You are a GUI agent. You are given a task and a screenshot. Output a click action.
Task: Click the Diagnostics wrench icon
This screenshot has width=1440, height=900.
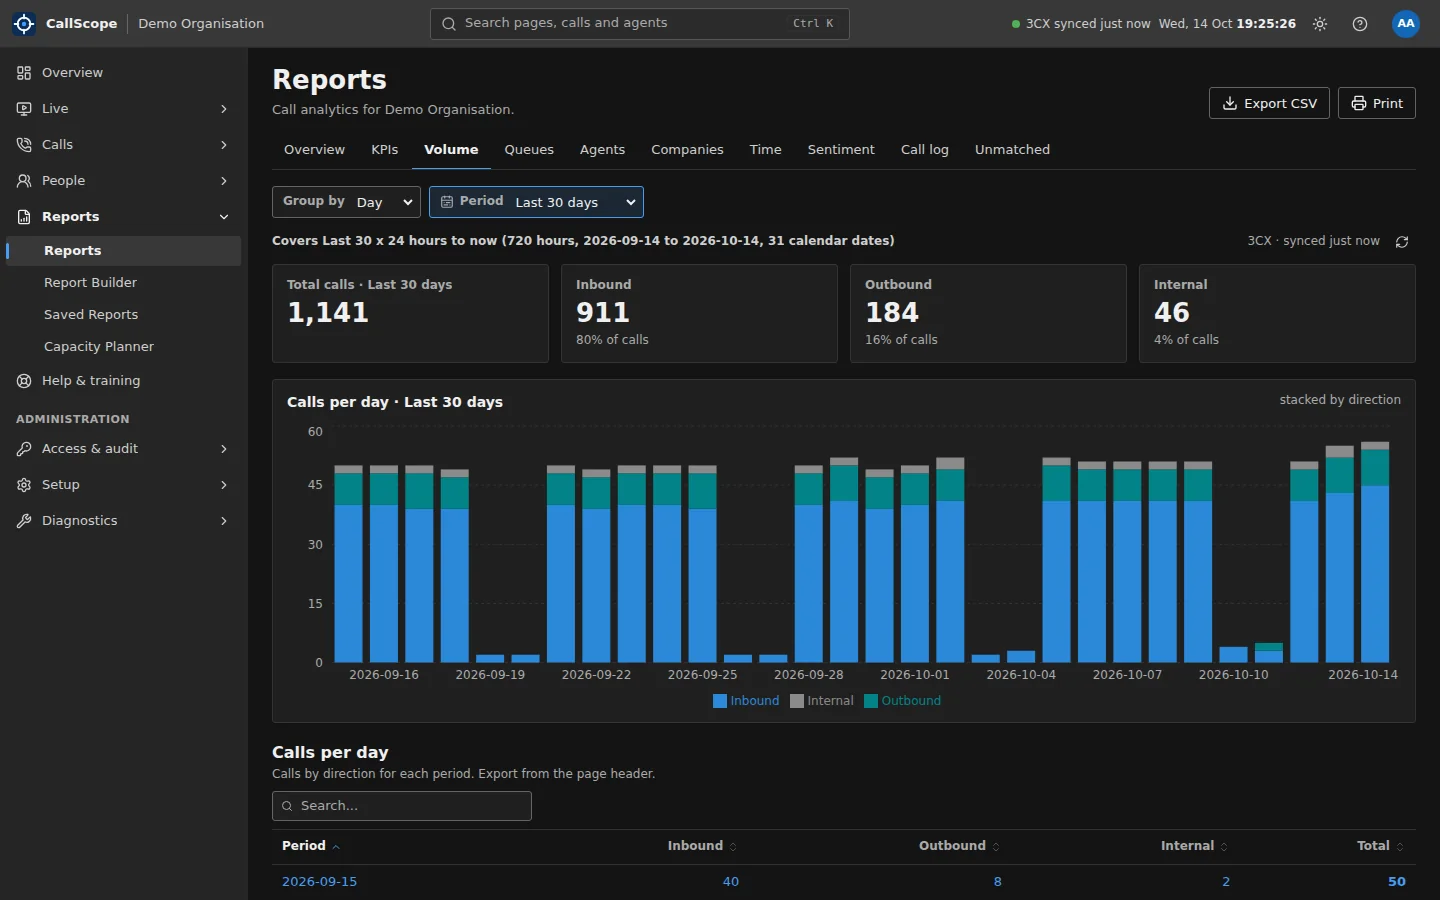(x=24, y=521)
